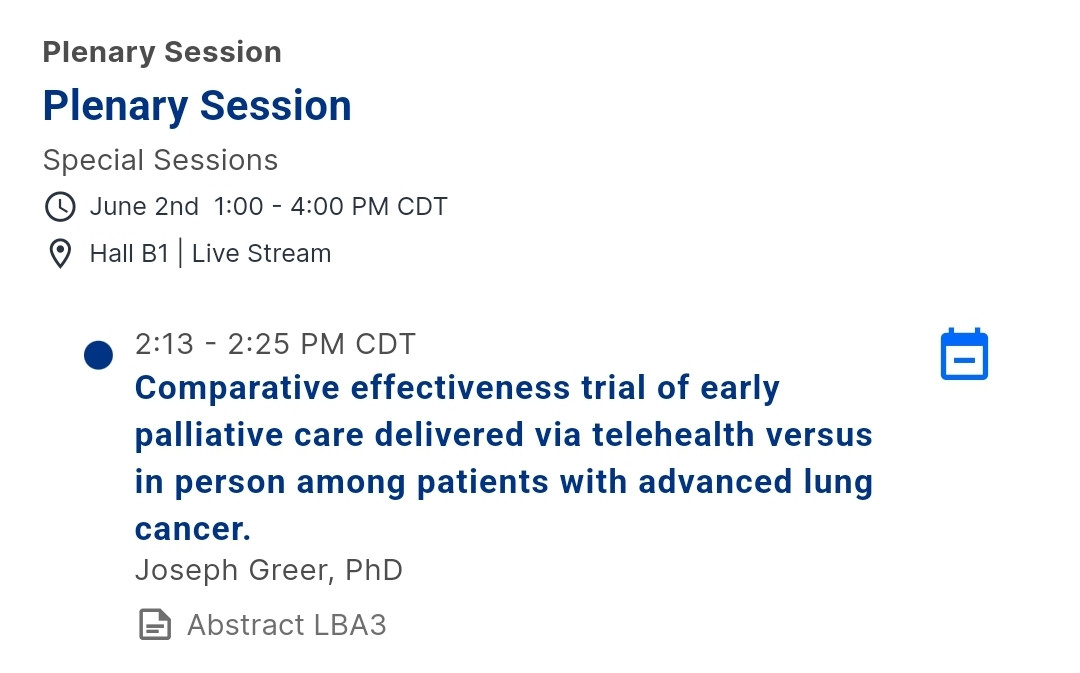Click the clock icon next to June 2nd
This screenshot has height=673, width=1080.
[60, 207]
